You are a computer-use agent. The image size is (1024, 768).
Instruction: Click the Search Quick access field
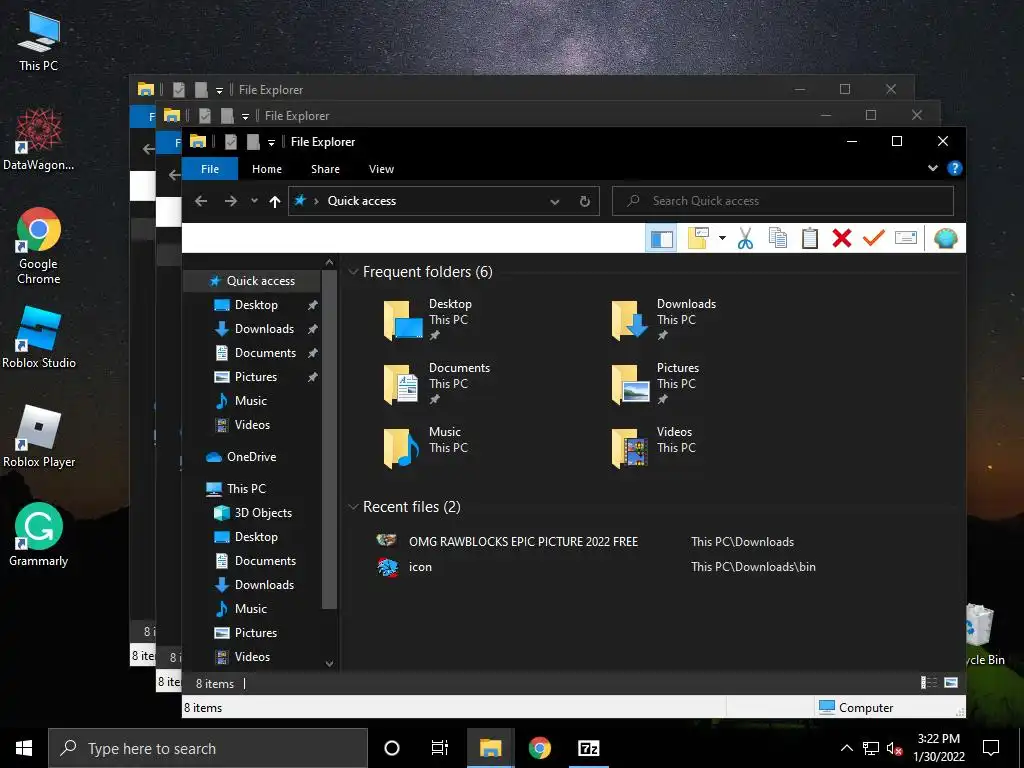click(782, 201)
